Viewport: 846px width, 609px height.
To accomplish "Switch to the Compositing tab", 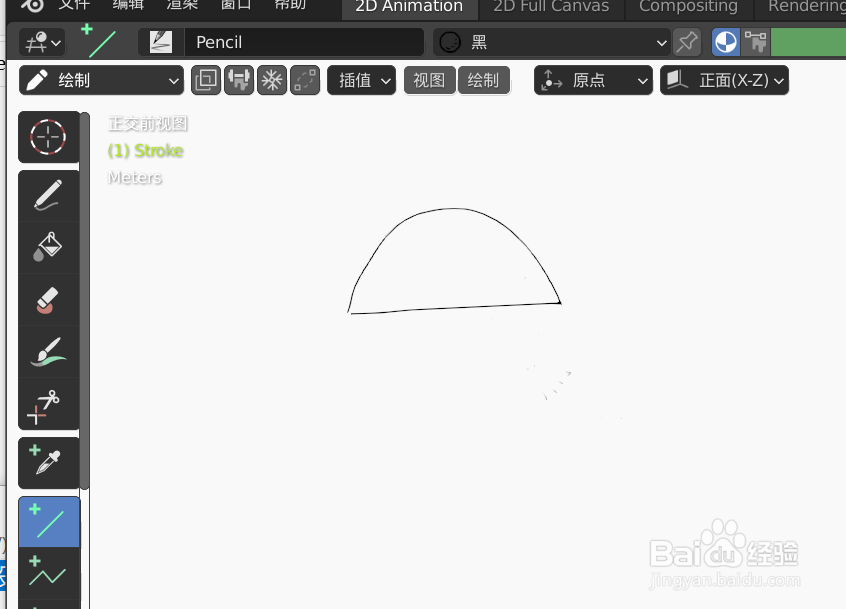I will coord(688,7).
